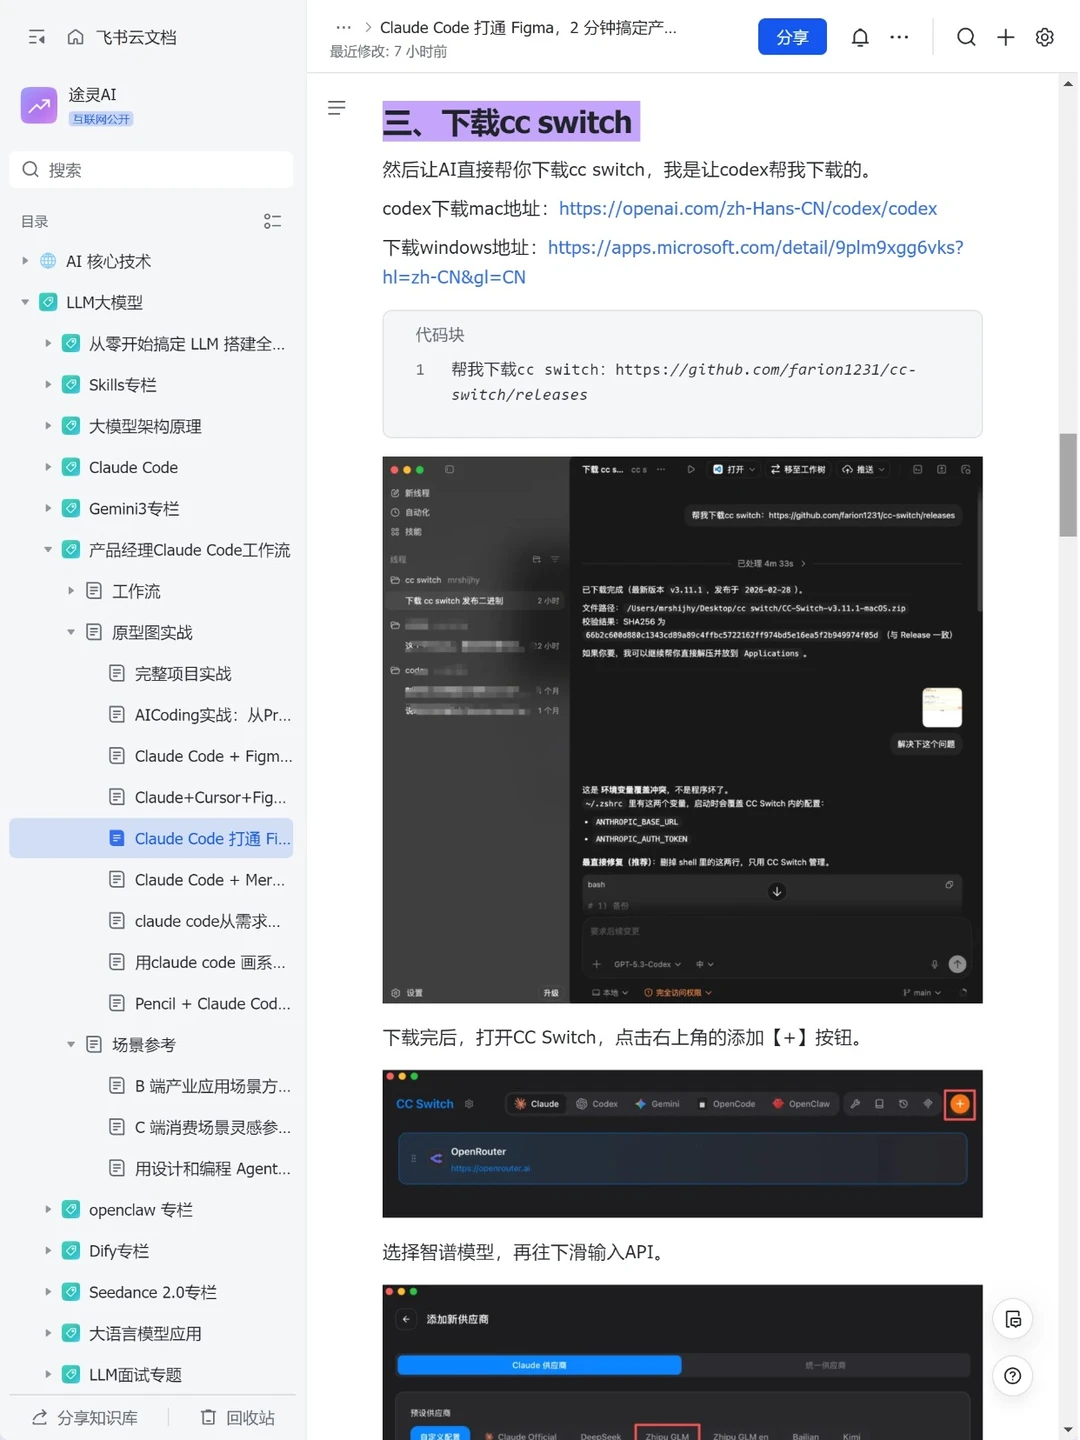Create new document with the plus icon
Image resolution: width=1080 pixels, height=1440 pixels.
1005,37
